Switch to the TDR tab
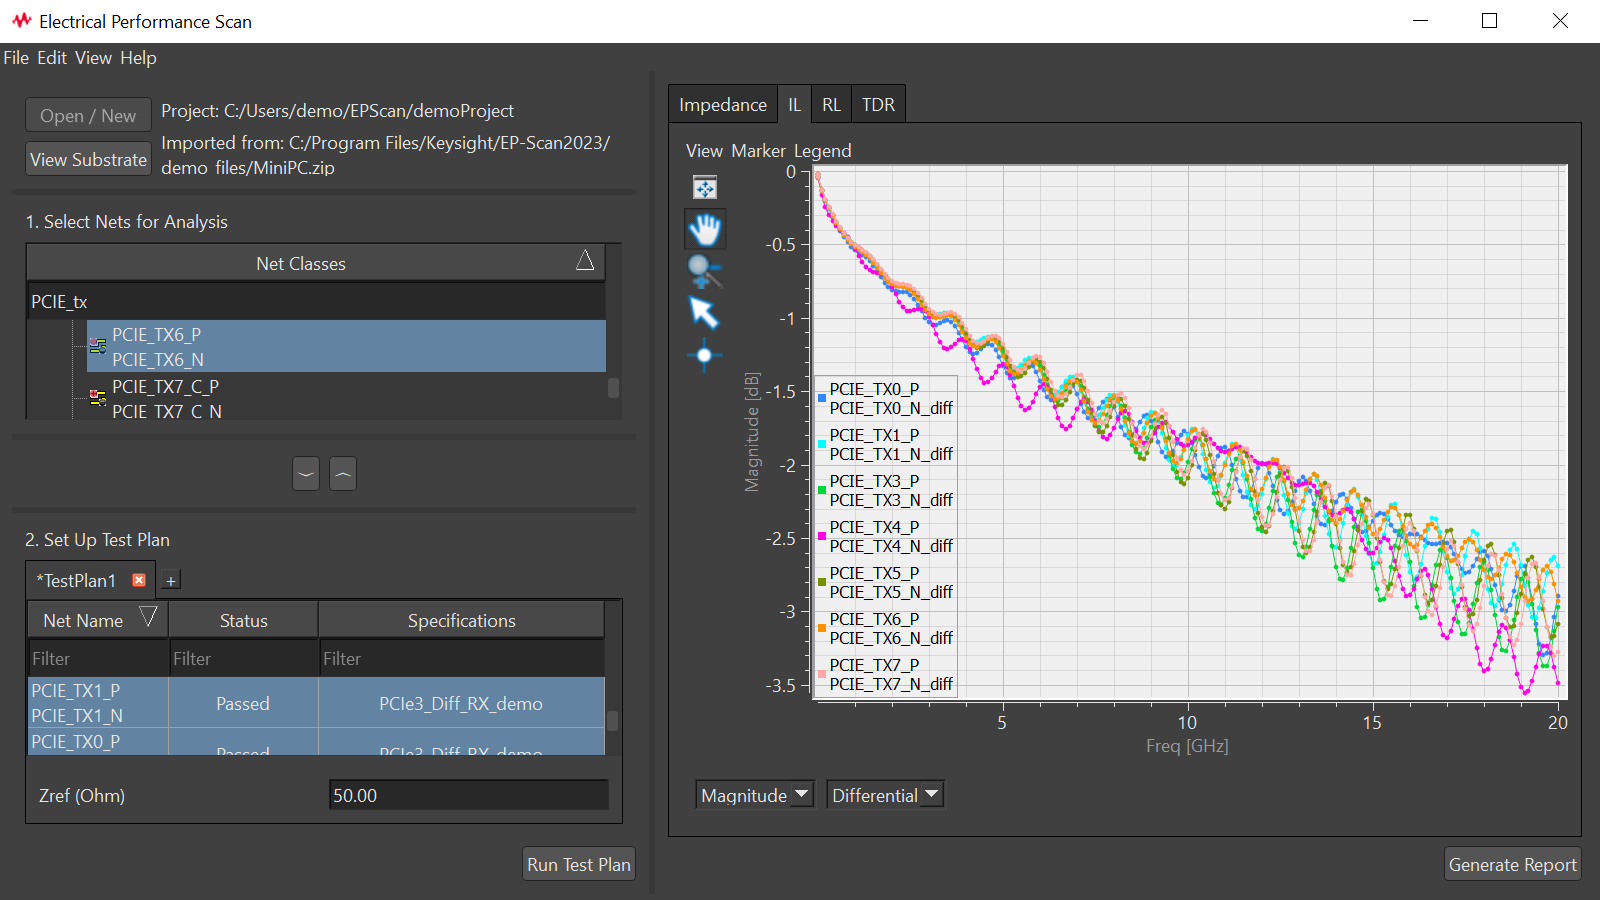Viewport: 1600px width, 900px height. [x=878, y=105]
